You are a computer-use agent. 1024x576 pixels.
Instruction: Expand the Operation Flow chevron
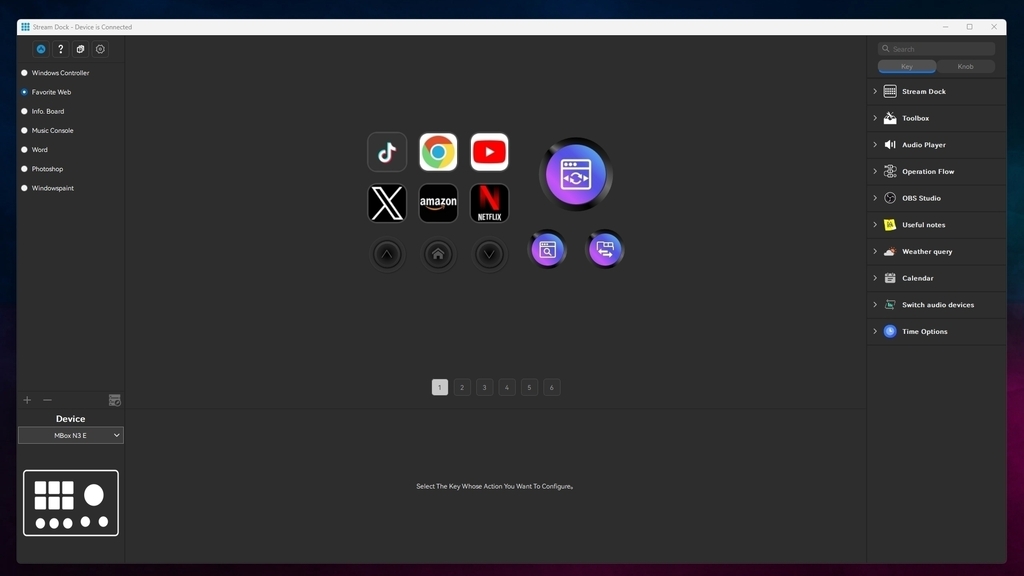tap(875, 171)
